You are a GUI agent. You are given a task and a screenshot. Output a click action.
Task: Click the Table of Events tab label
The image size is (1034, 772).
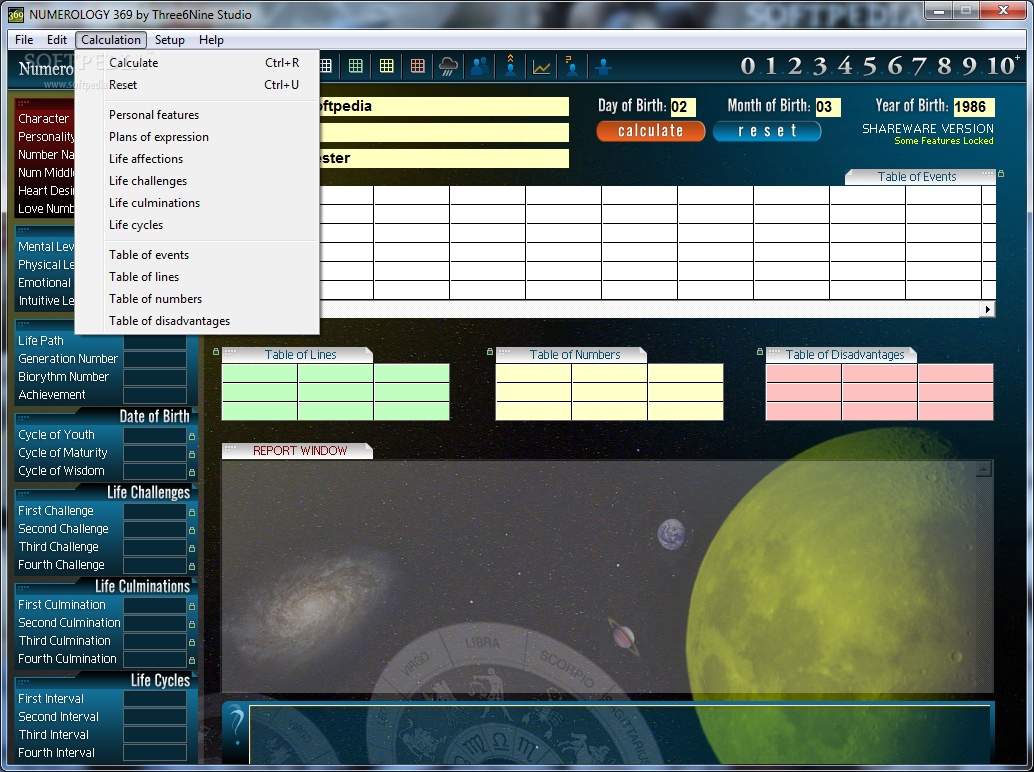coord(917,177)
